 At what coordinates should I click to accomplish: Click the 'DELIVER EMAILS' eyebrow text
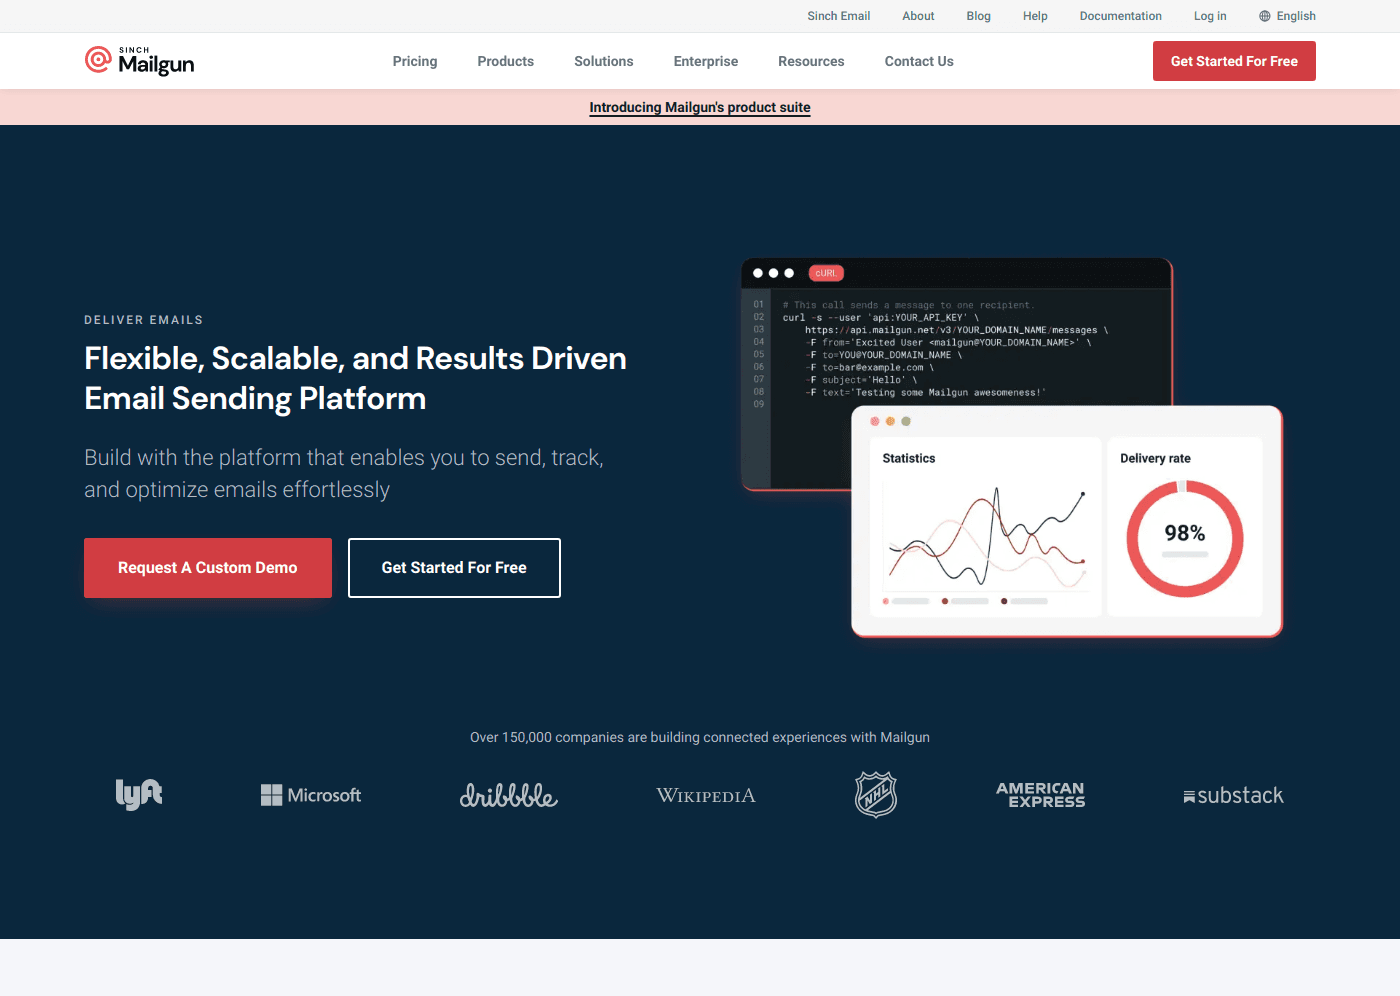point(144,320)
